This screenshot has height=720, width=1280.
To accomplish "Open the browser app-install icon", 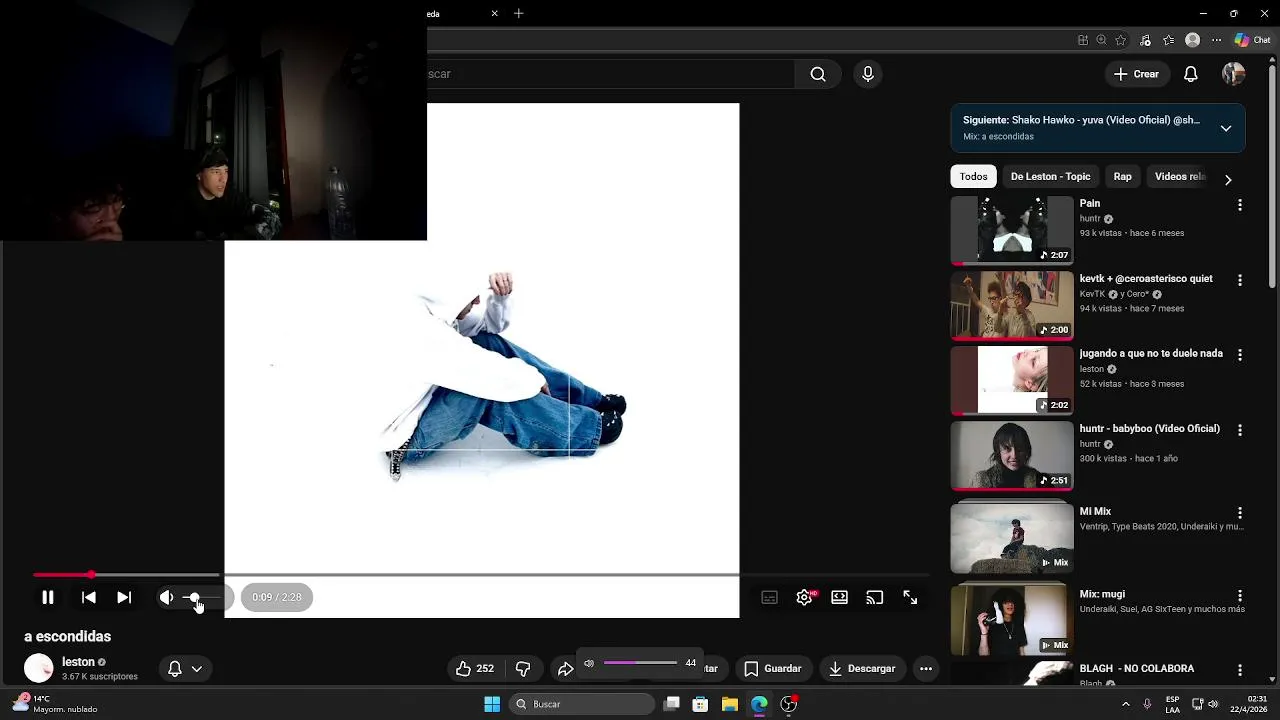I will coord(1083,40).
